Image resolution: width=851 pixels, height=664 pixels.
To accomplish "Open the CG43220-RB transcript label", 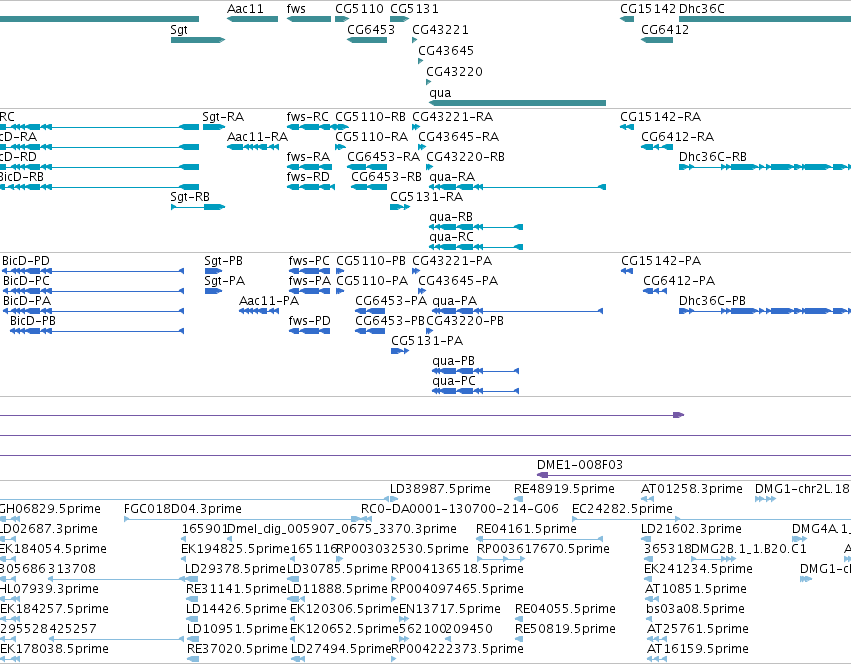I will (465, 157).
